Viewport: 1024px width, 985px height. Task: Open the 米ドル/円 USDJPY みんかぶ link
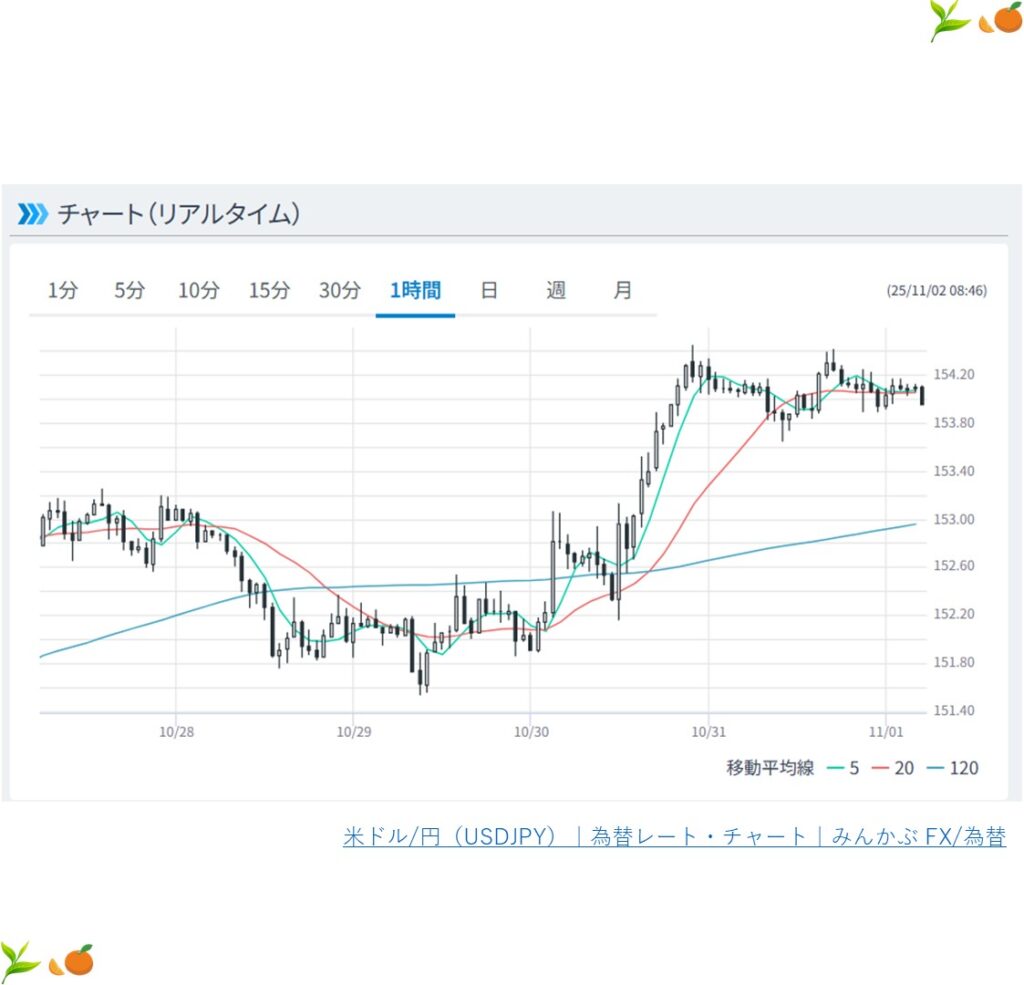click(674, 837)
